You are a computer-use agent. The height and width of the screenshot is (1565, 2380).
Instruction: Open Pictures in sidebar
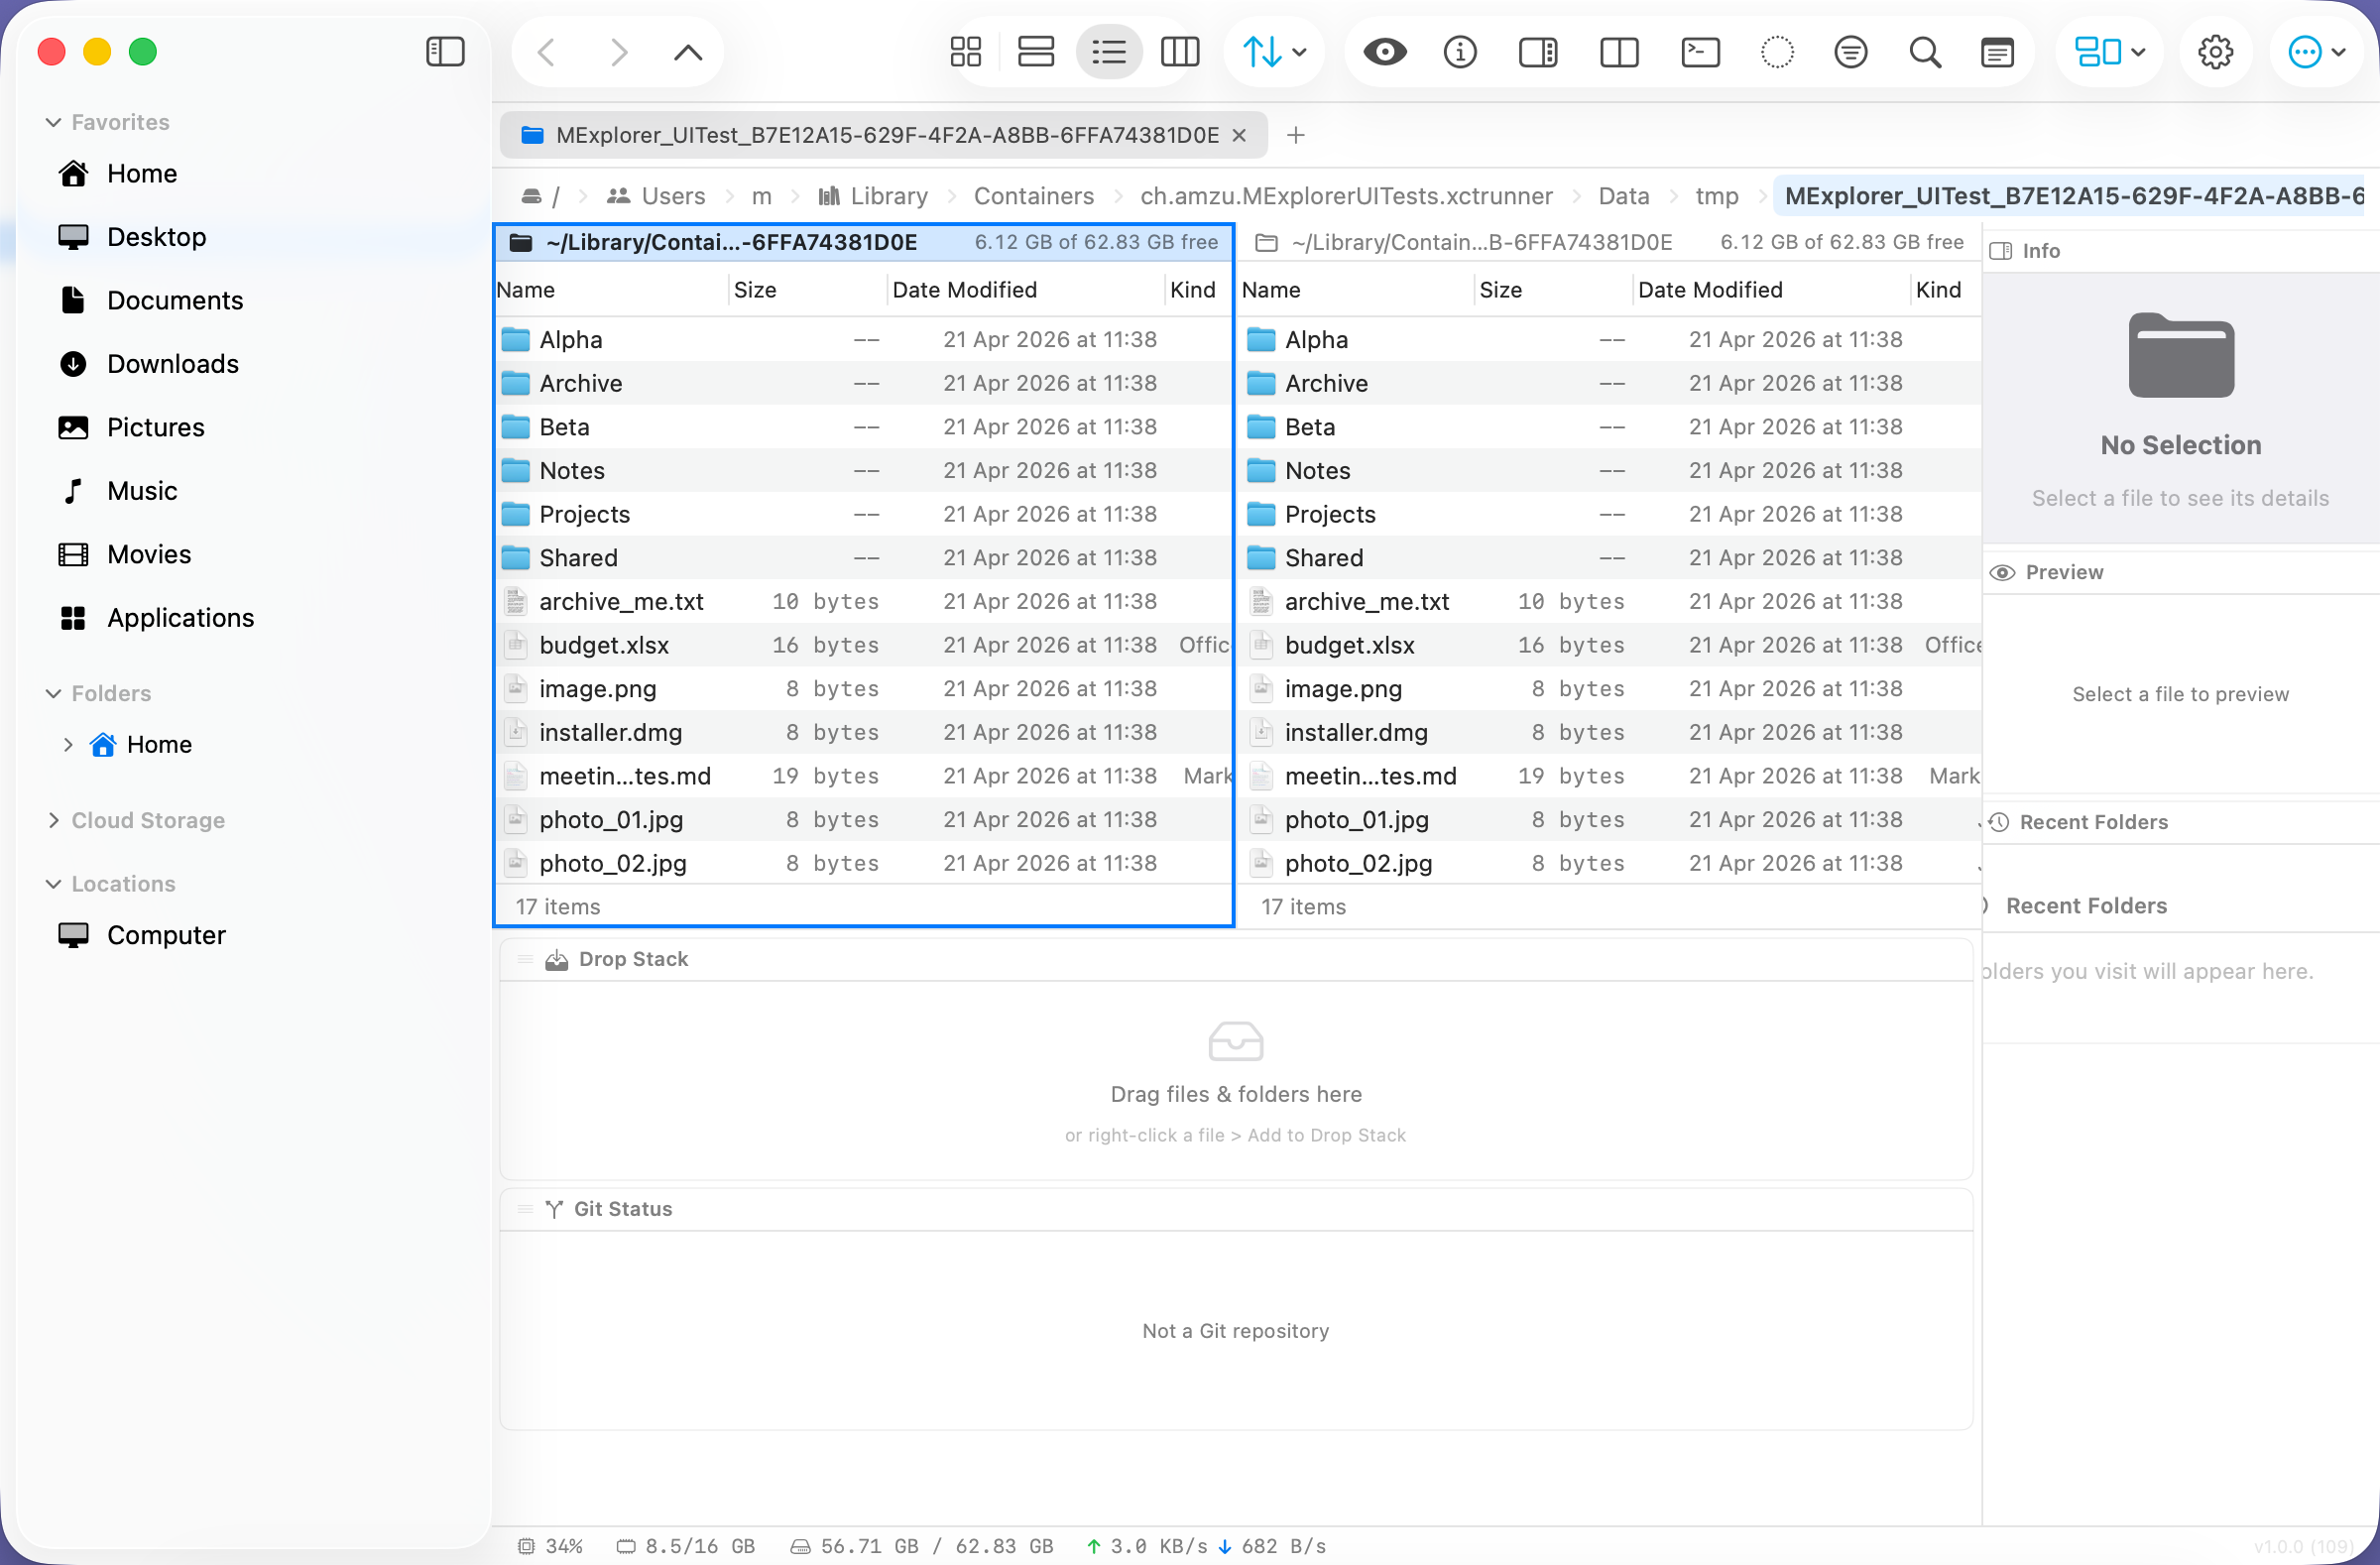coord(155,427)
